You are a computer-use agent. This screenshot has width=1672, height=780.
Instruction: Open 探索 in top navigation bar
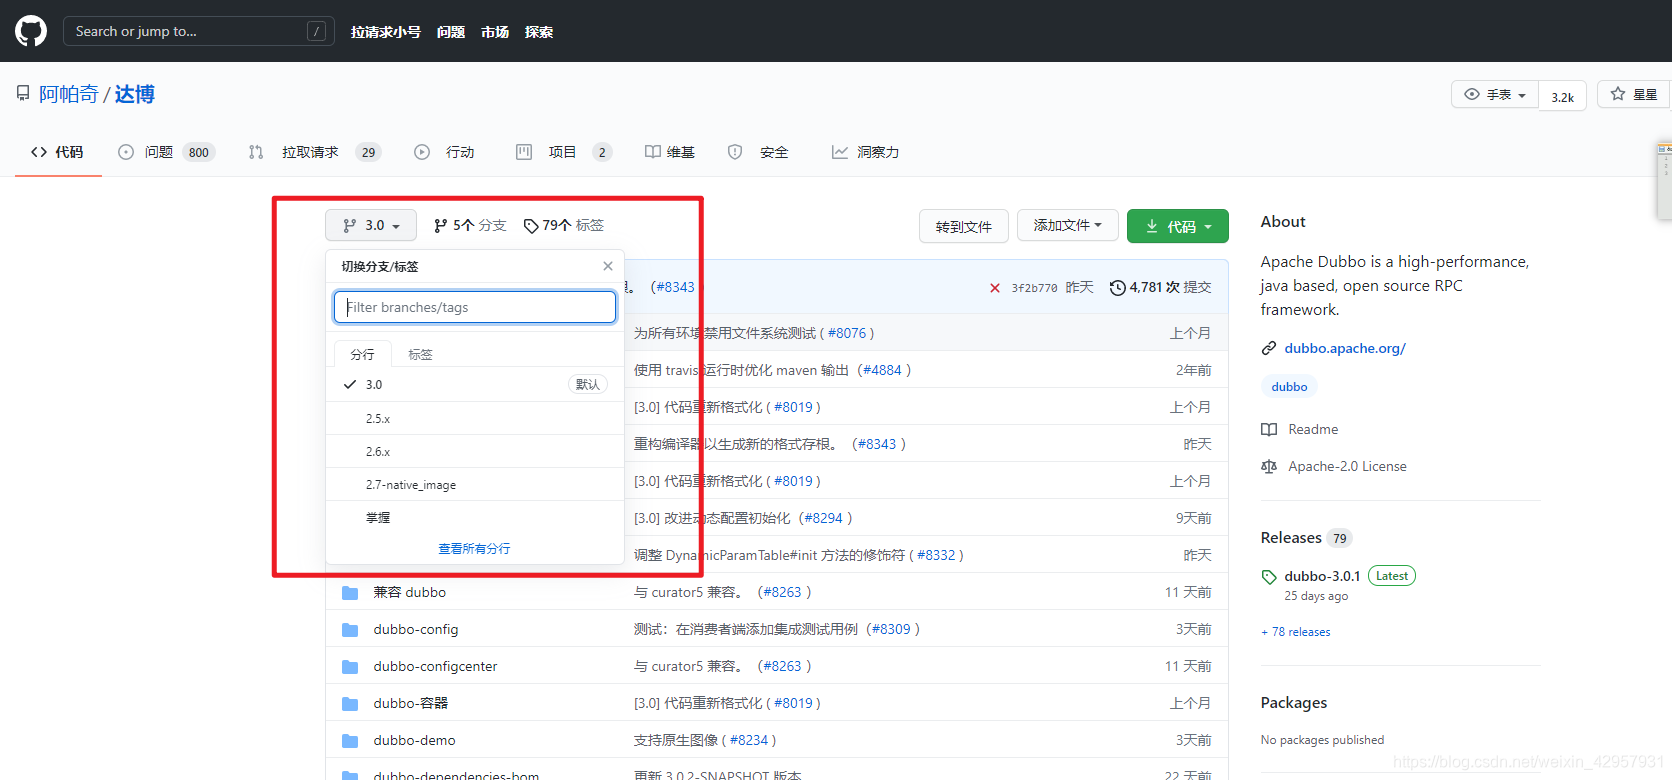click(x=539, y=32)
